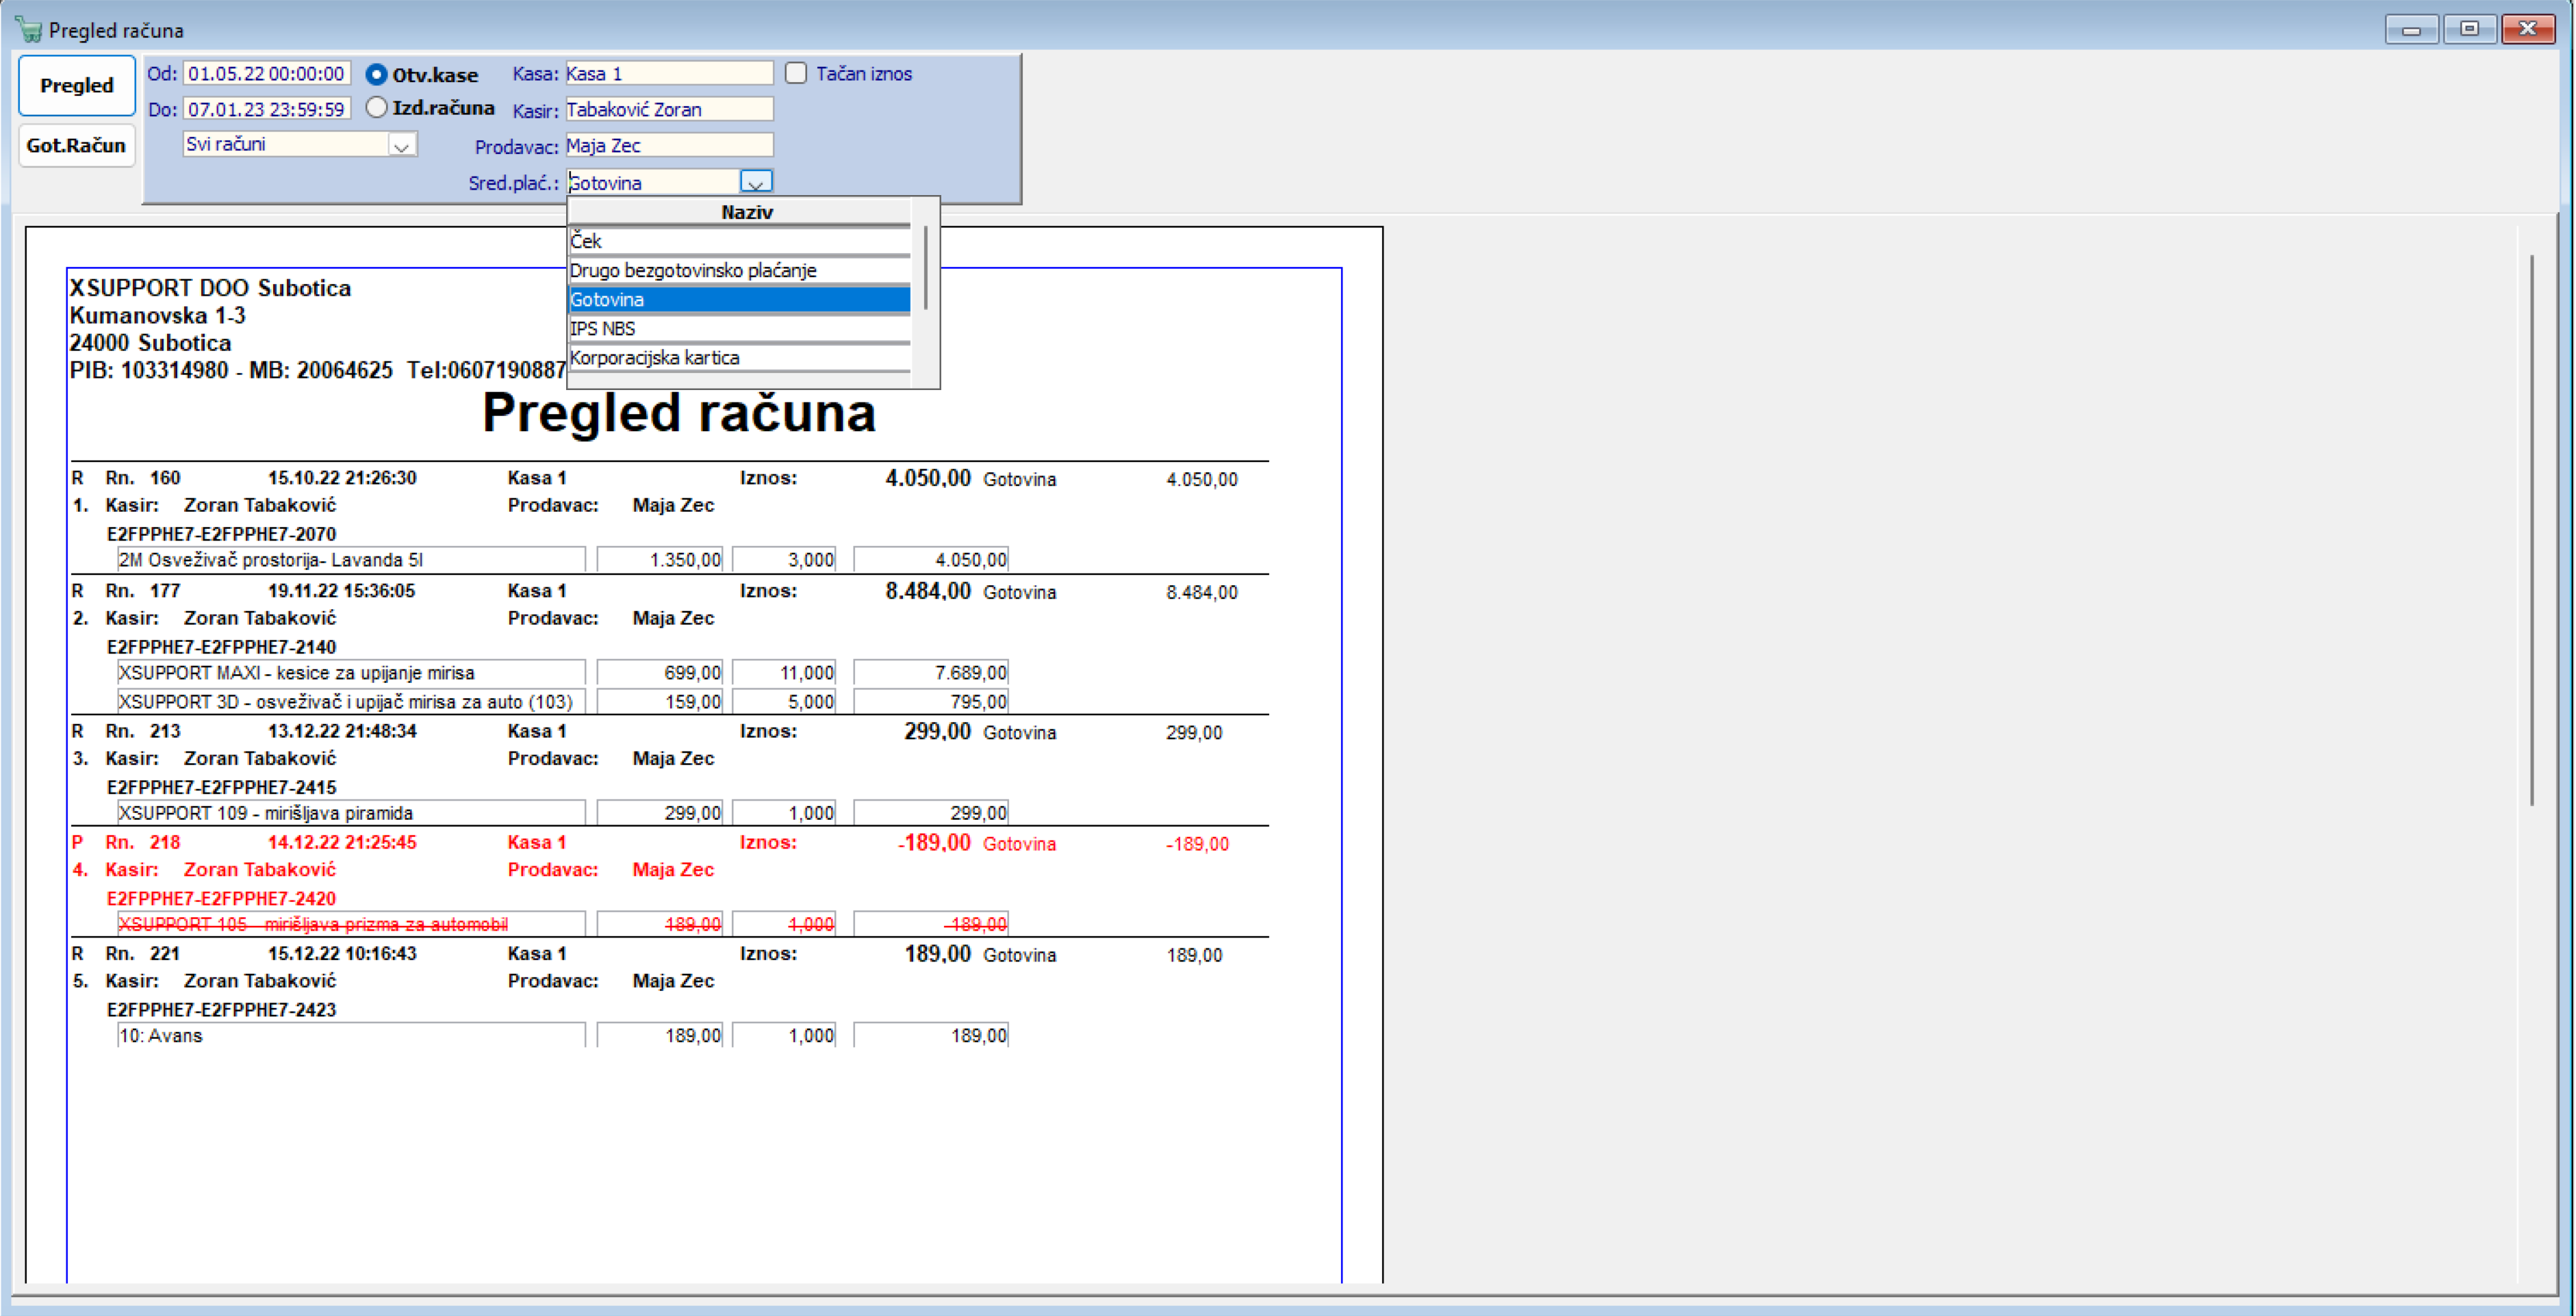Viewport: 2576px width, 1316px height.
Task: Click the shopping cart icon in title bar
Action: point(28,29)
